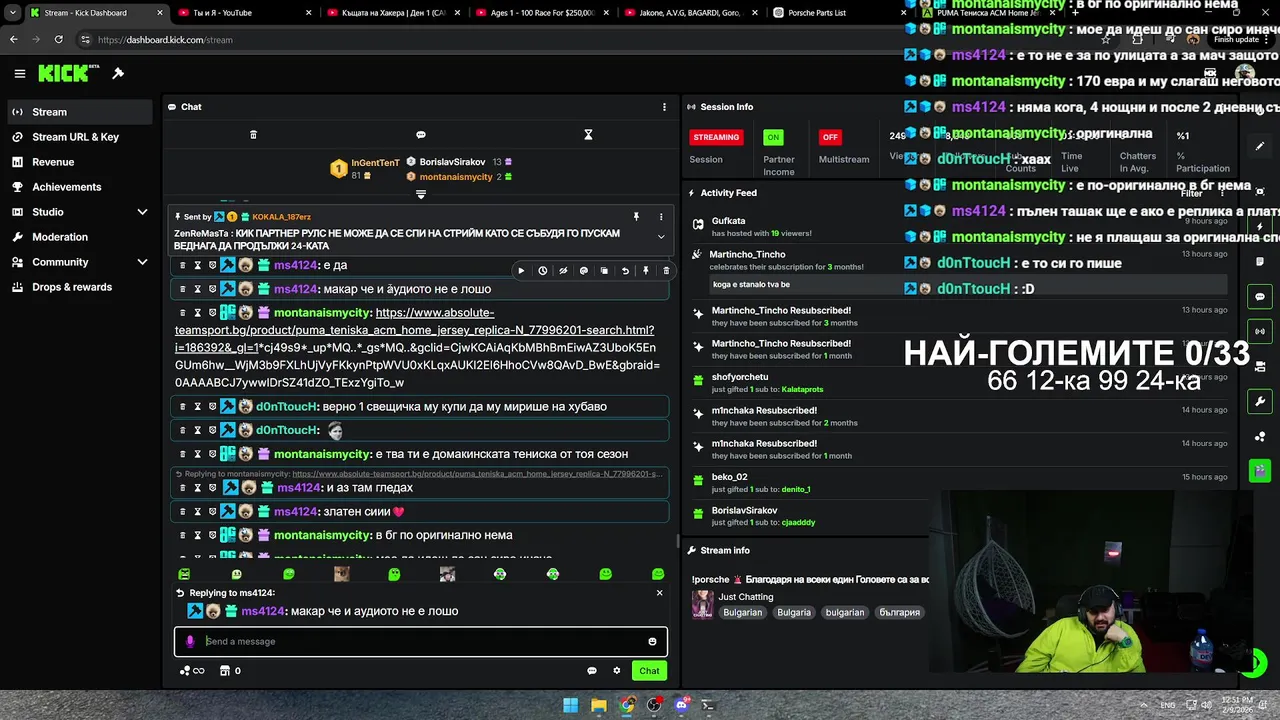Click the wrench icon on right sidebar

click(x=1260, y=401)
